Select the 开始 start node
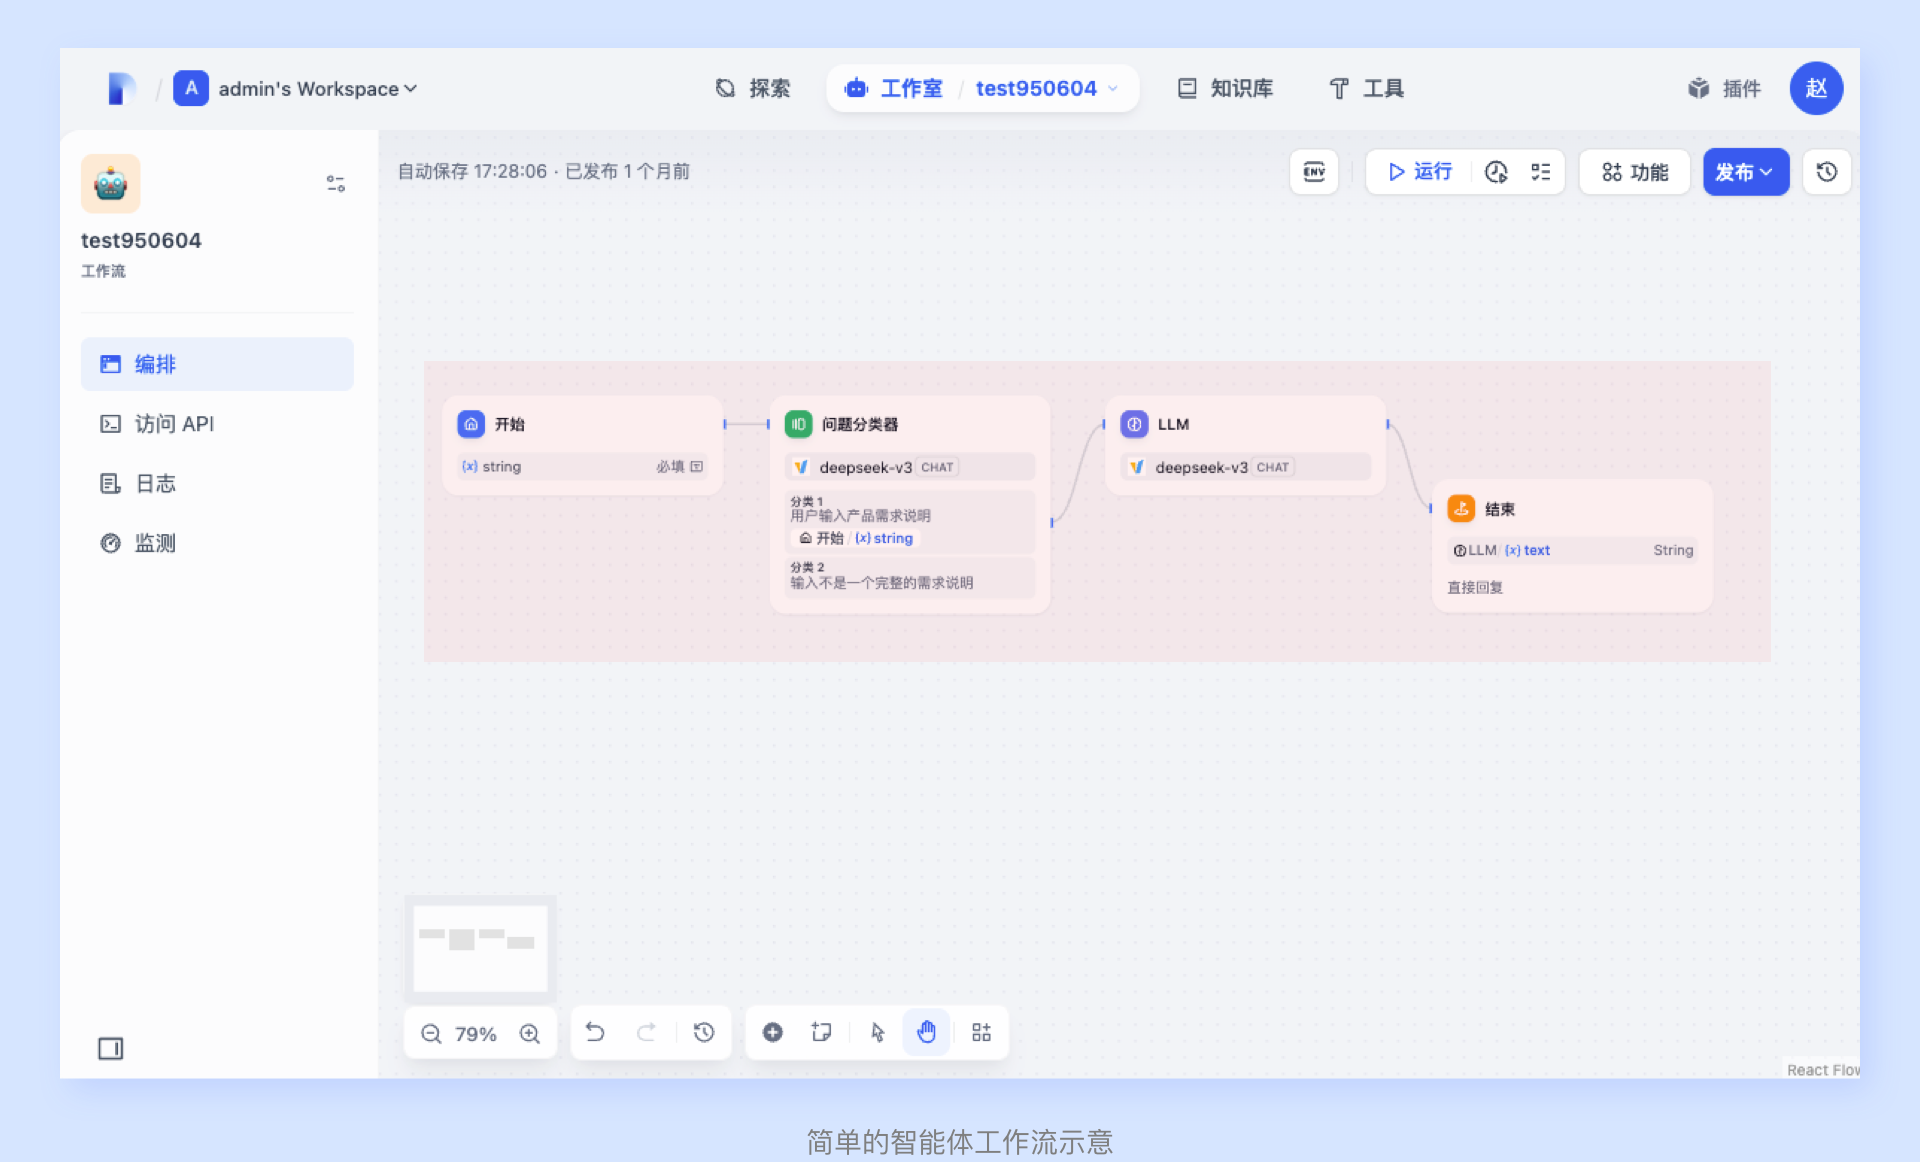This screenshot has height=1162, width=1920. [x=582, y=445]
